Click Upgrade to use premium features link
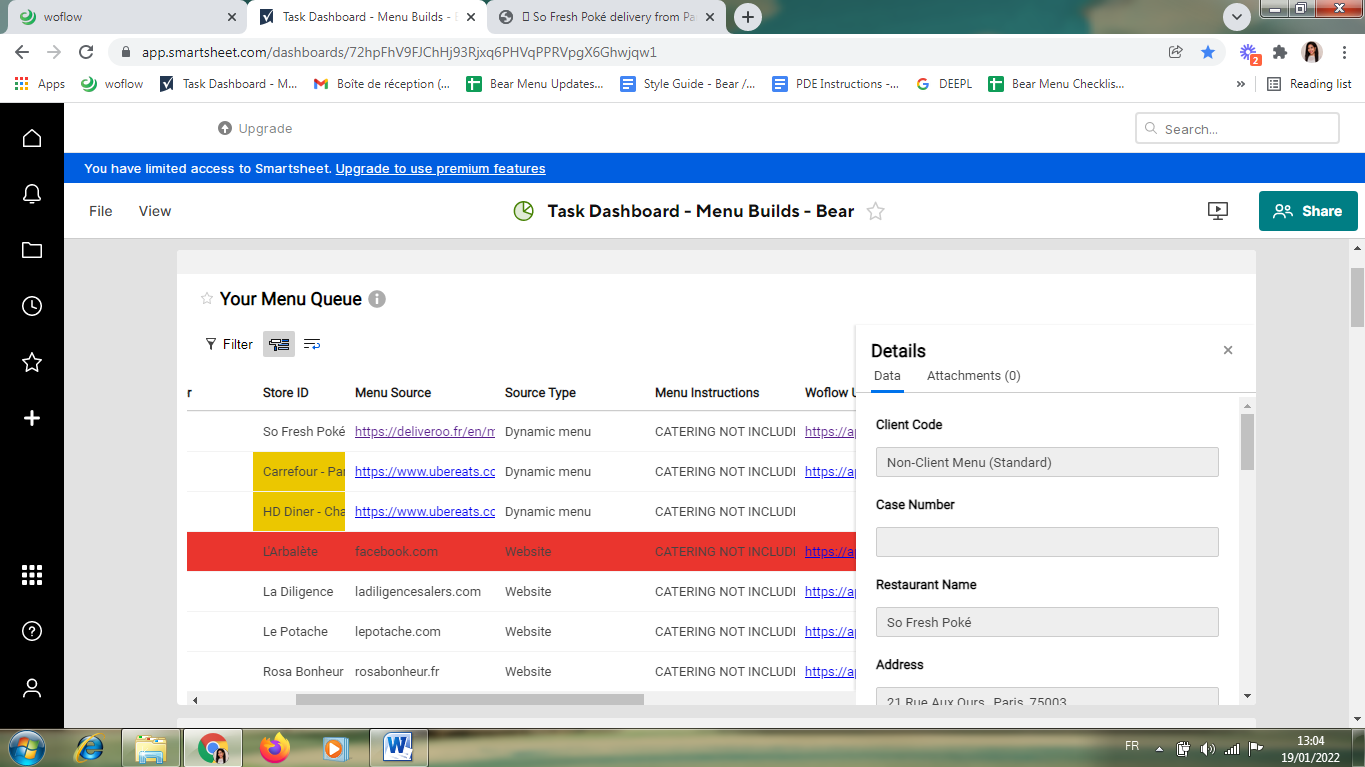1365x767 pixels. coord(440,168)
